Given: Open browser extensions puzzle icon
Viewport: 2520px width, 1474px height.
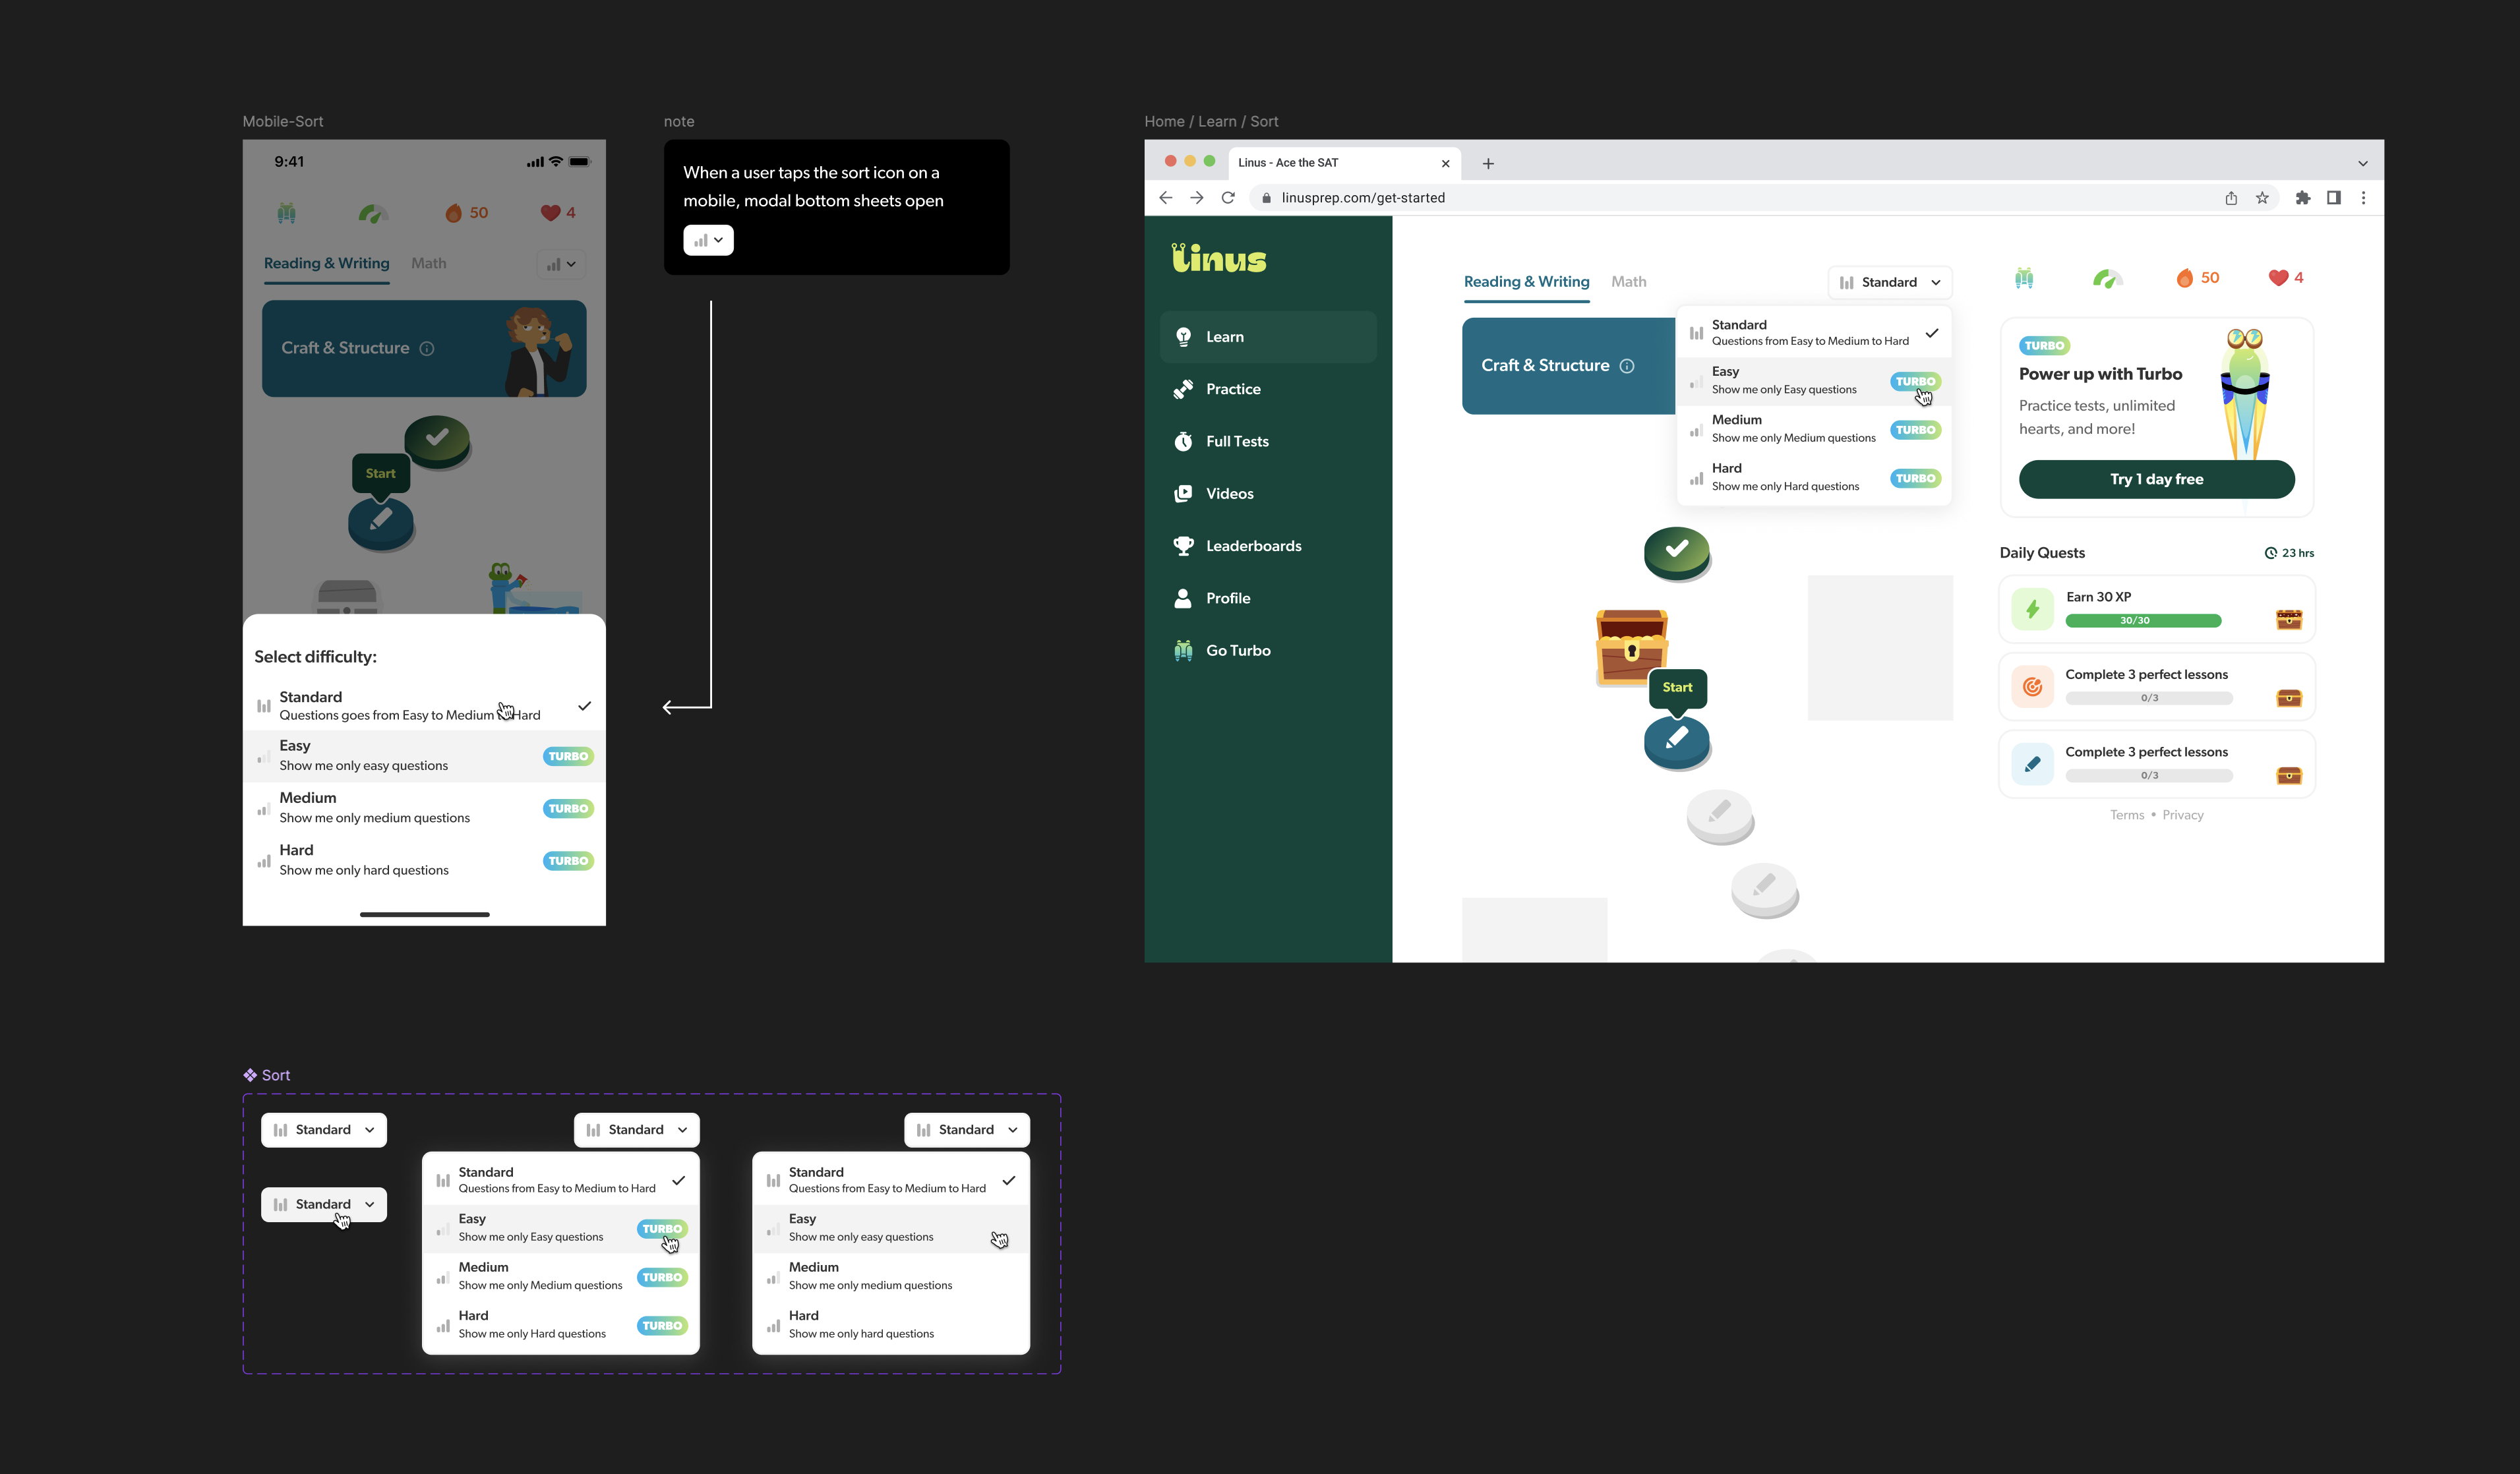Looking at the screenshot, I should [x=2303, y=198].
